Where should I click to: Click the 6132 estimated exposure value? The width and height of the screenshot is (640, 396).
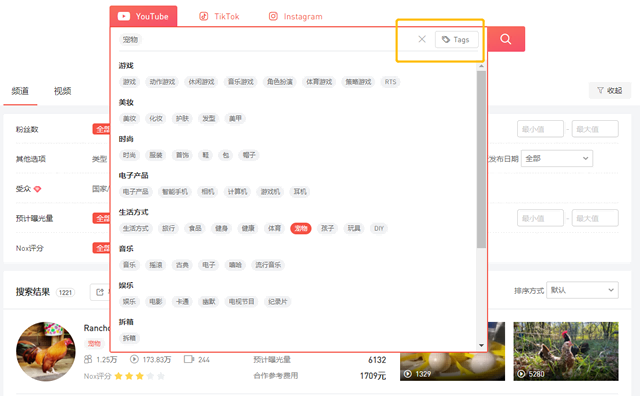click(377, 360)
